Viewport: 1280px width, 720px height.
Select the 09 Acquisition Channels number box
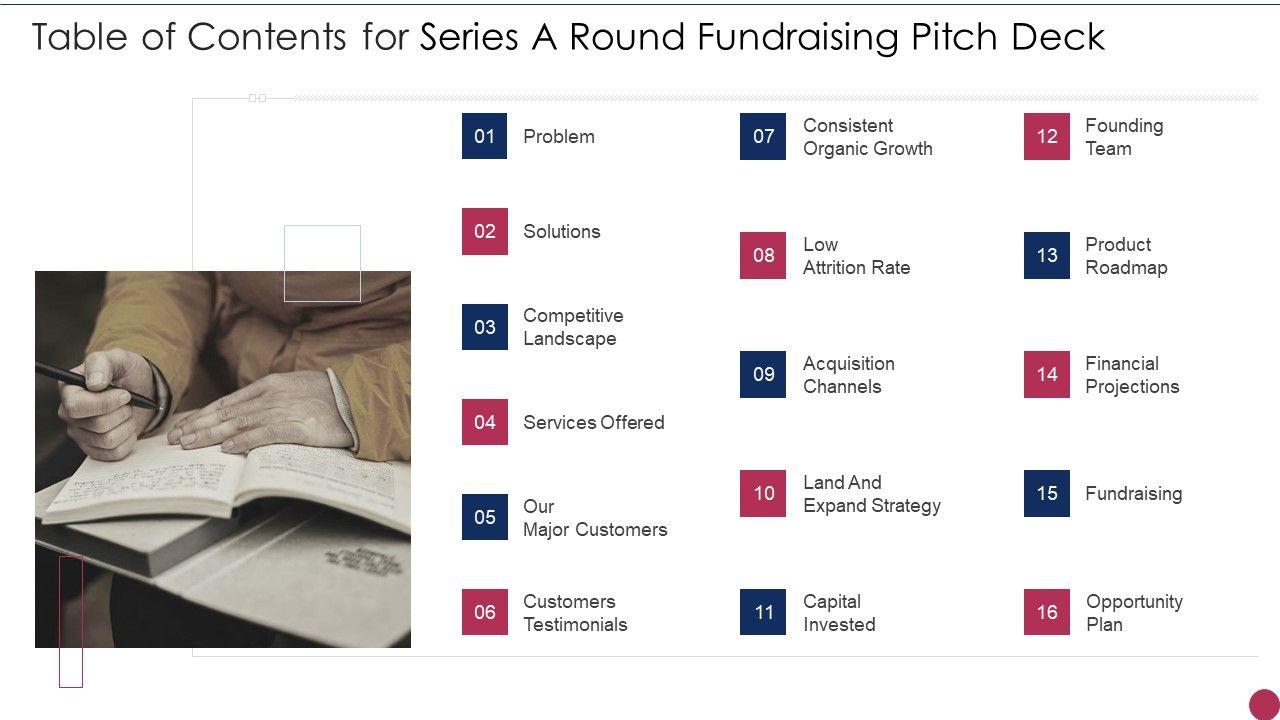(x=763, y=374)
